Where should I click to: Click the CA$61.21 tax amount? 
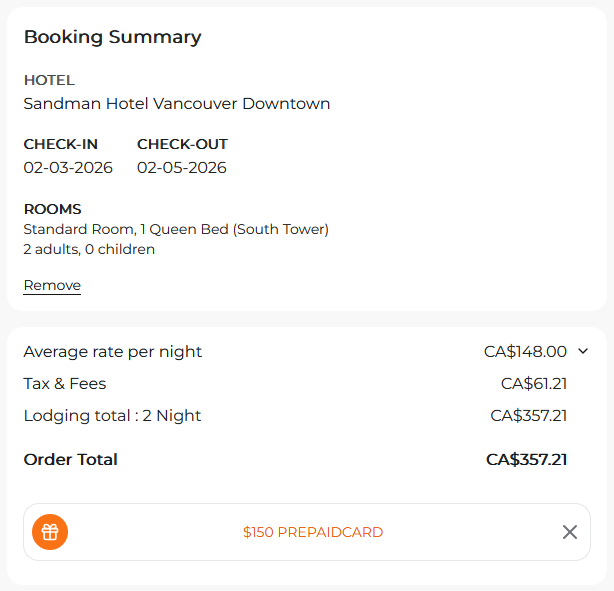[x=534, y=384]
